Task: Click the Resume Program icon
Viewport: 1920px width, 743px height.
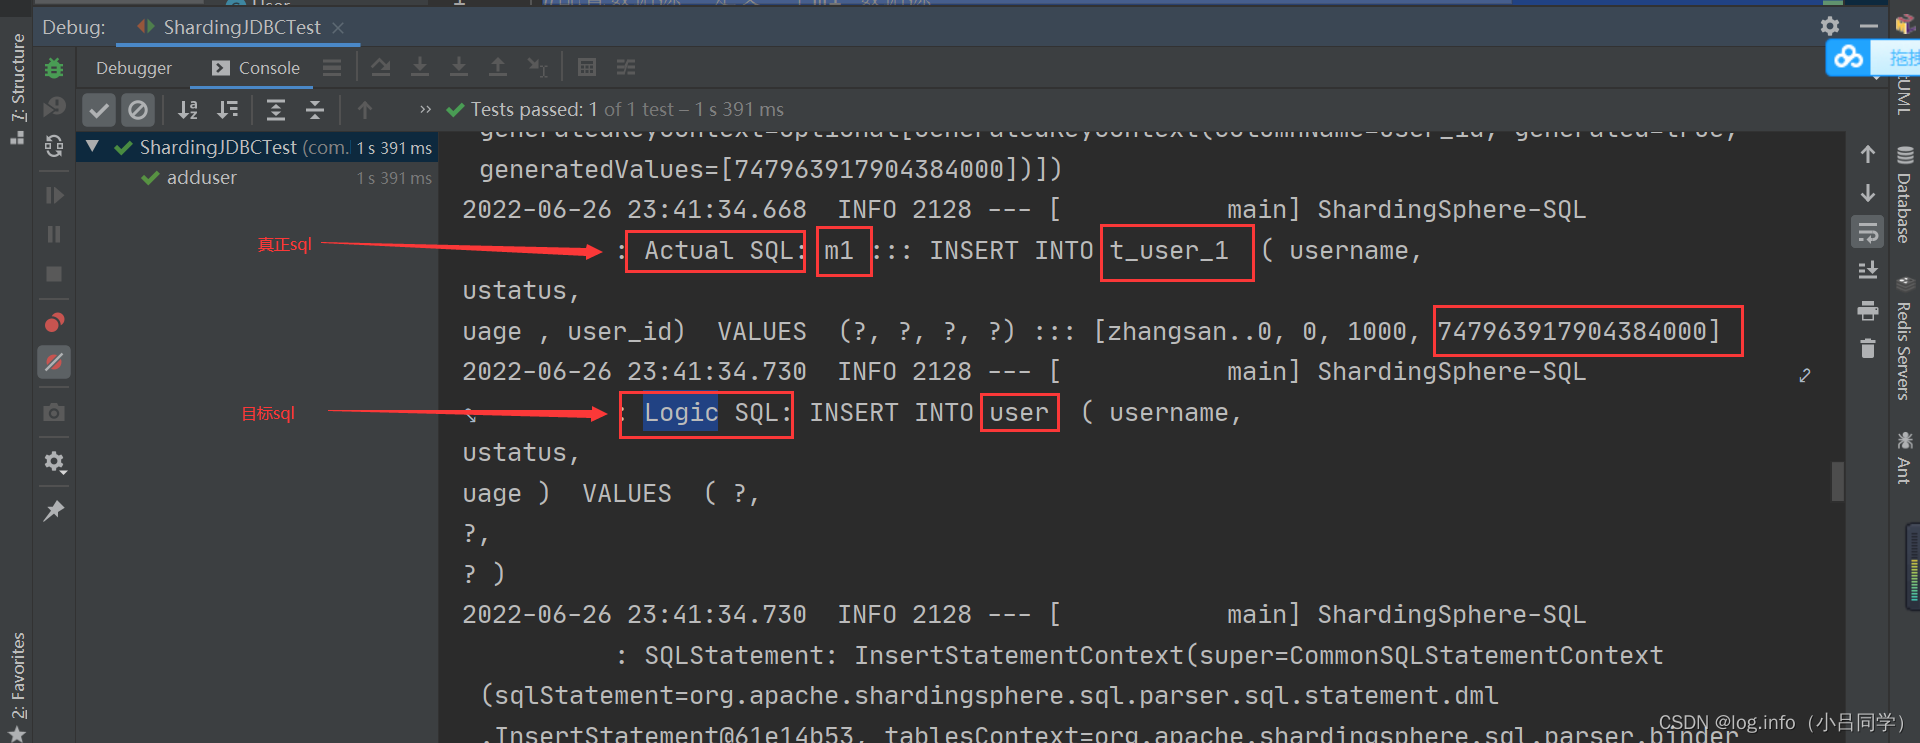Action: click(x=54, y=195)
